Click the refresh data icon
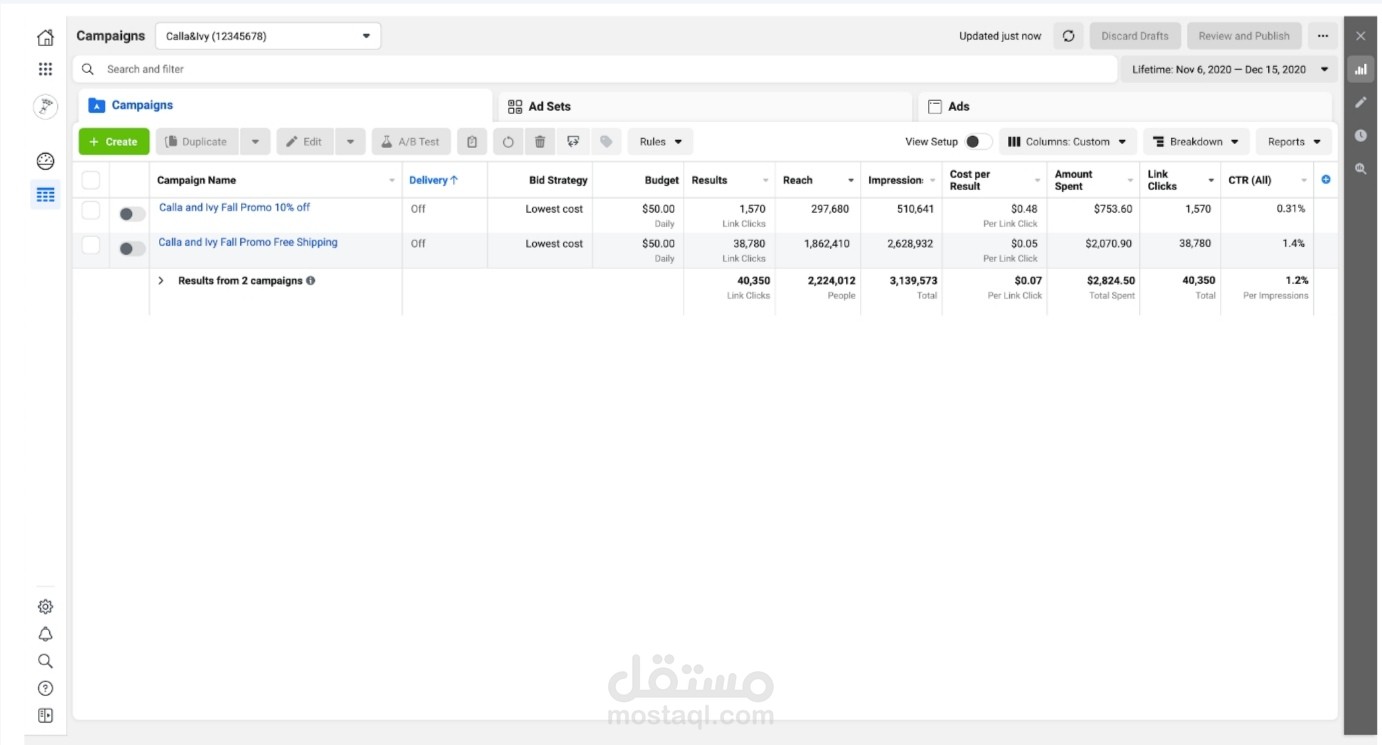The image size is (1382, 745). 1068,36
